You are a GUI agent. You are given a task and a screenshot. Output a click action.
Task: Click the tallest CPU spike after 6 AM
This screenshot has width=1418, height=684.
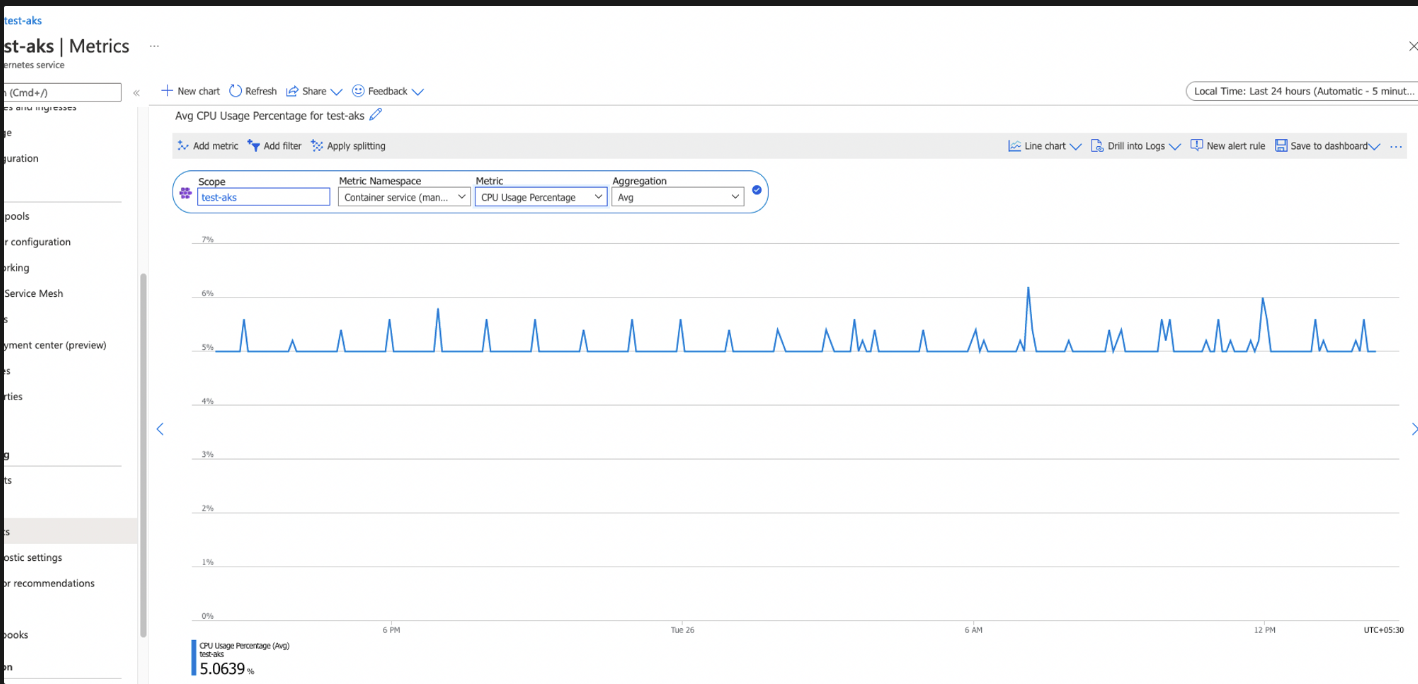[1028, 289]
